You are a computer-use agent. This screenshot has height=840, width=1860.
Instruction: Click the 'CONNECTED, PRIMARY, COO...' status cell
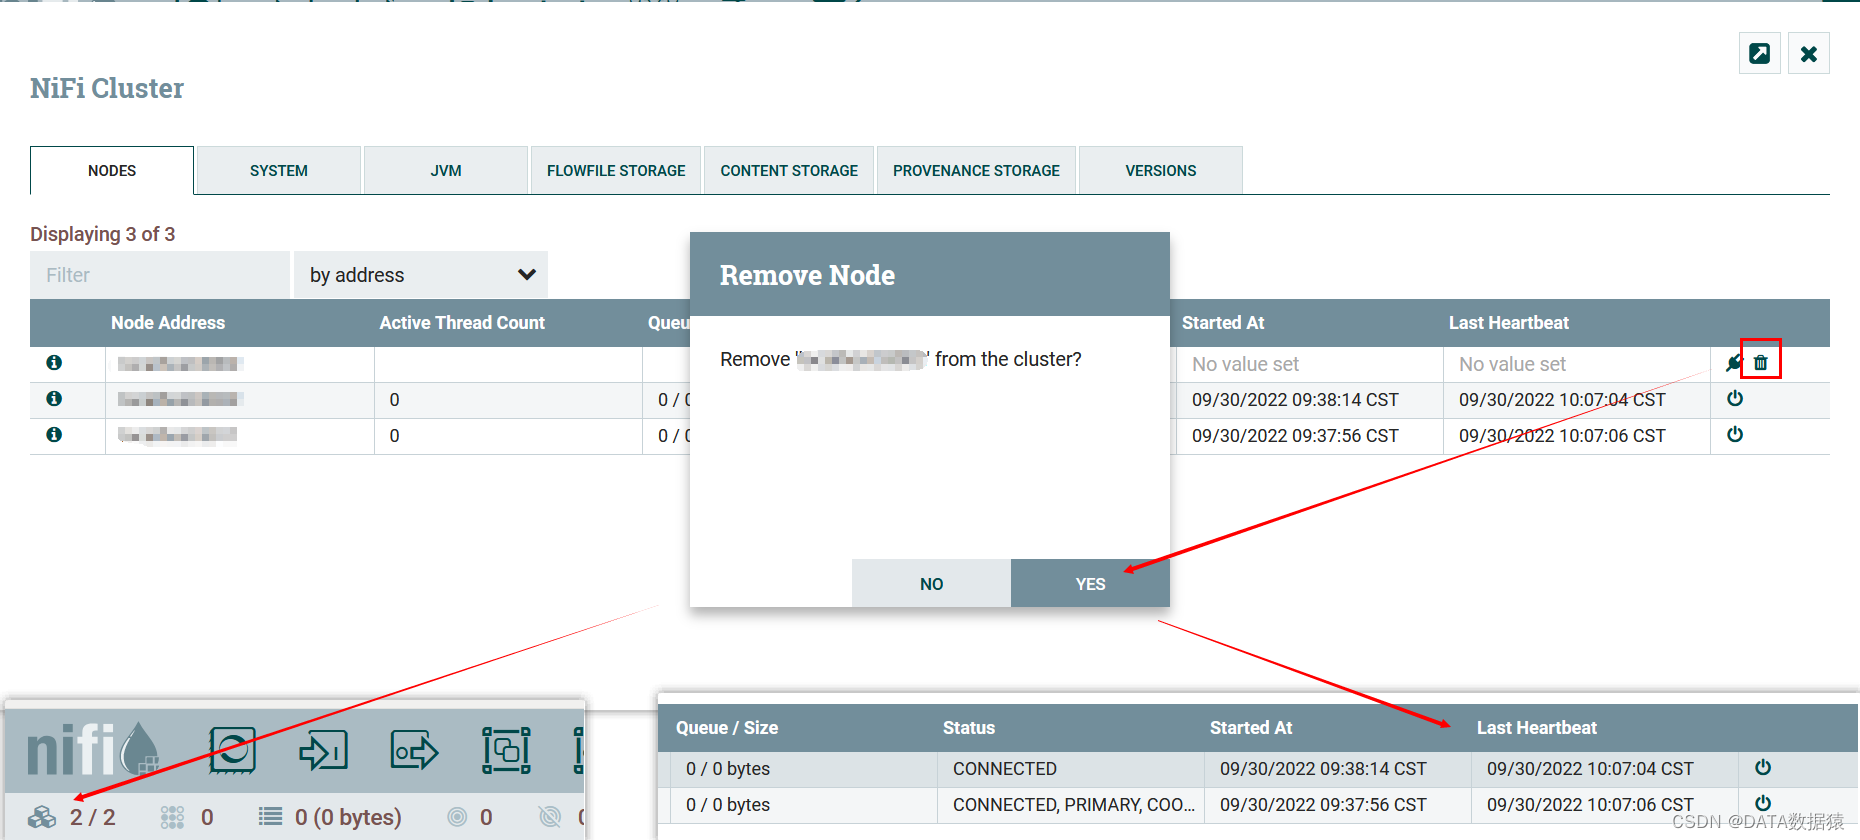tap(1074, 805)
